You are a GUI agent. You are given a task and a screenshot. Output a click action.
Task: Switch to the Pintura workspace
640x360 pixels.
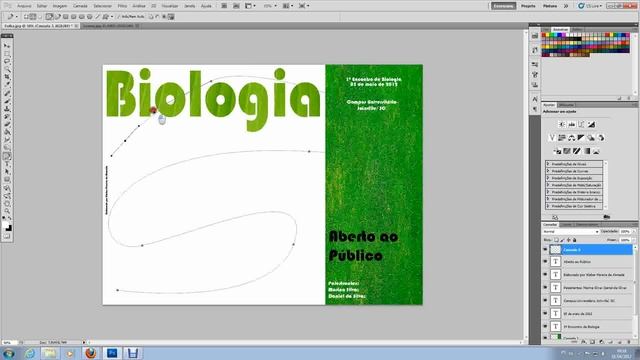550,6
